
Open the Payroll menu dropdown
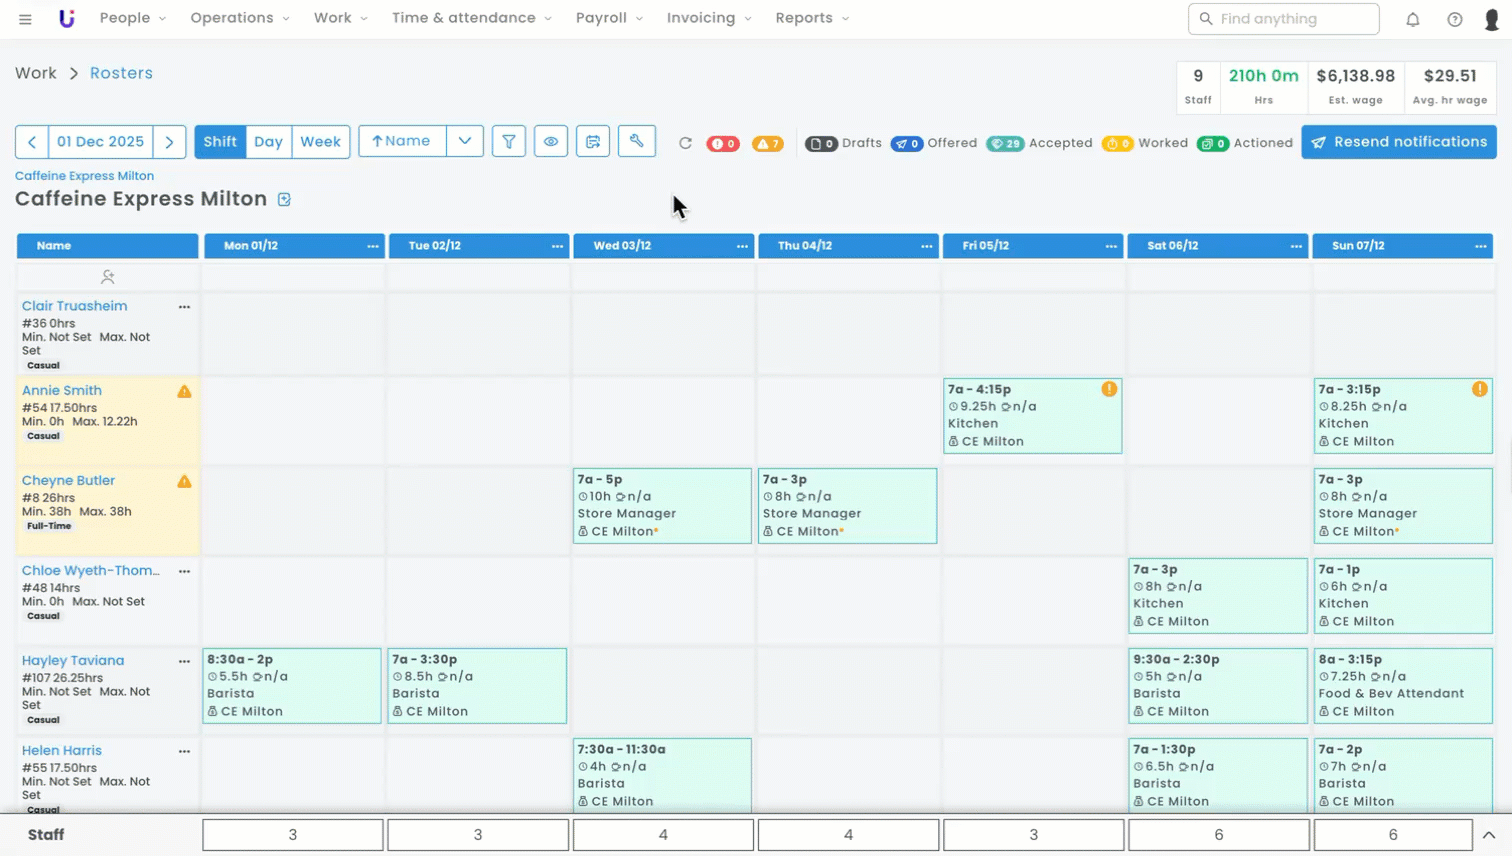(x=609, y=18)
